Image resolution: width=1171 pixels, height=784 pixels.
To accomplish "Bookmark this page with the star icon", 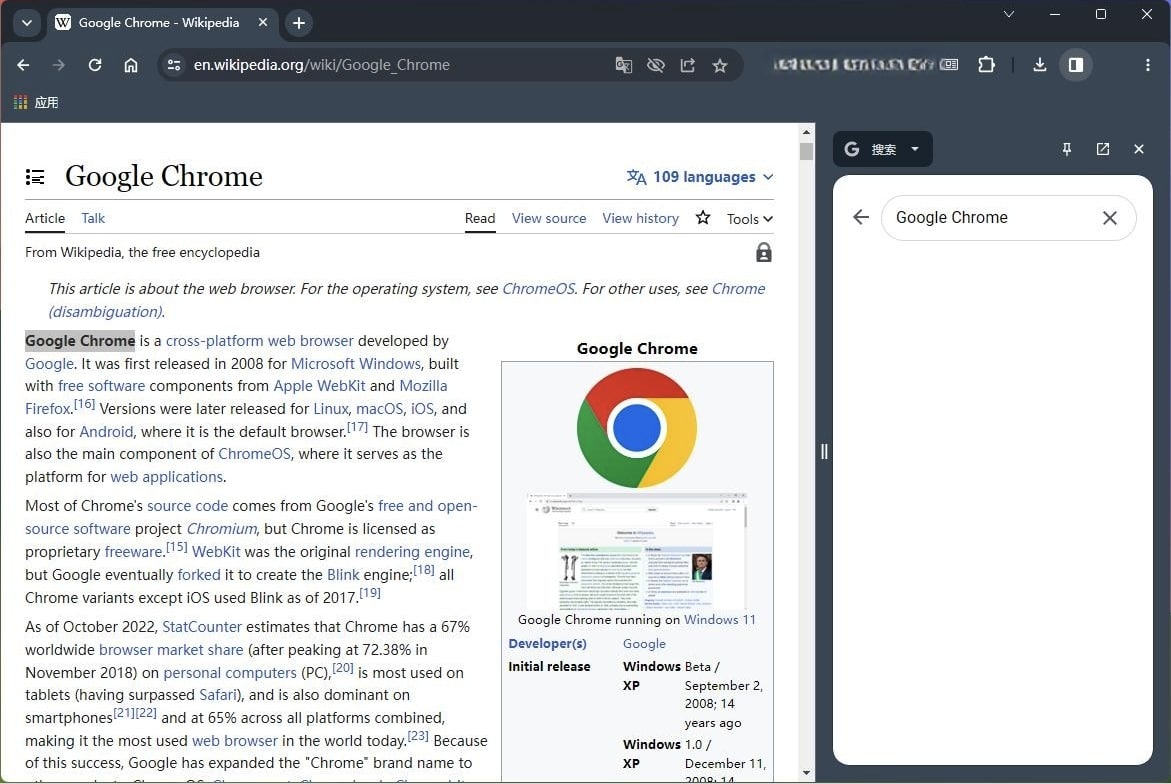I will point(720,65).
